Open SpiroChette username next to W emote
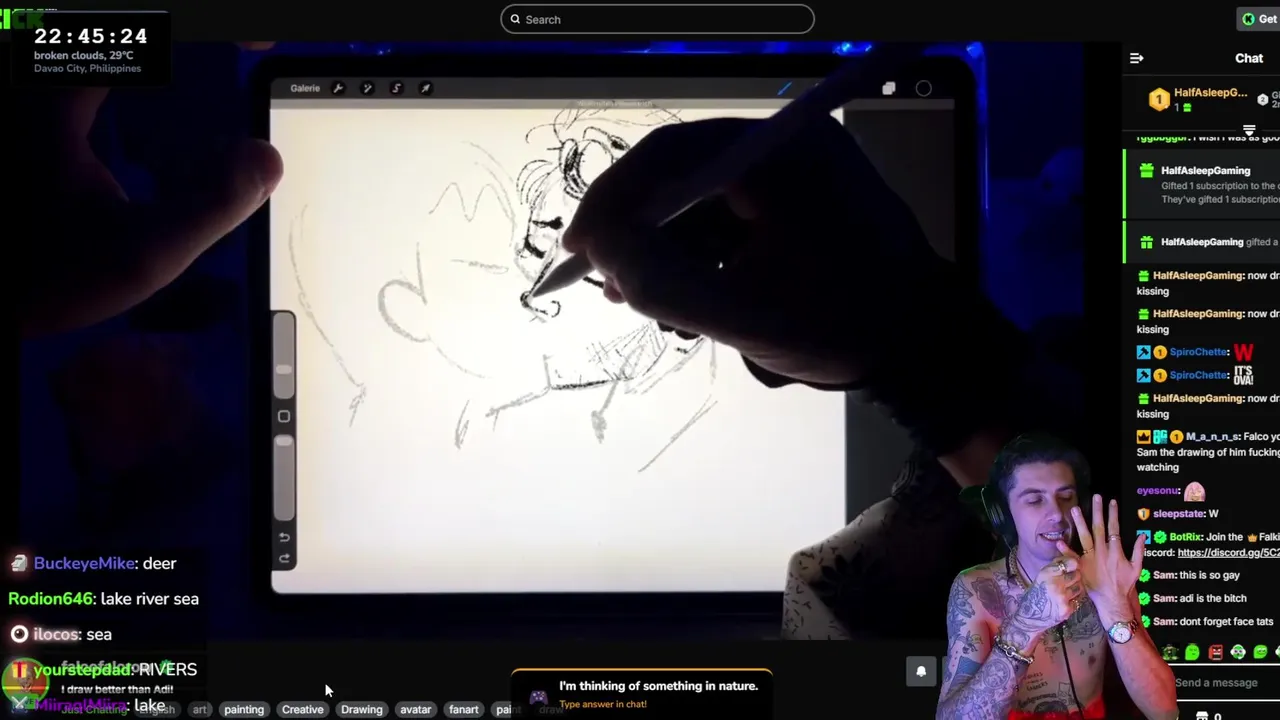 click(1198, 352)
